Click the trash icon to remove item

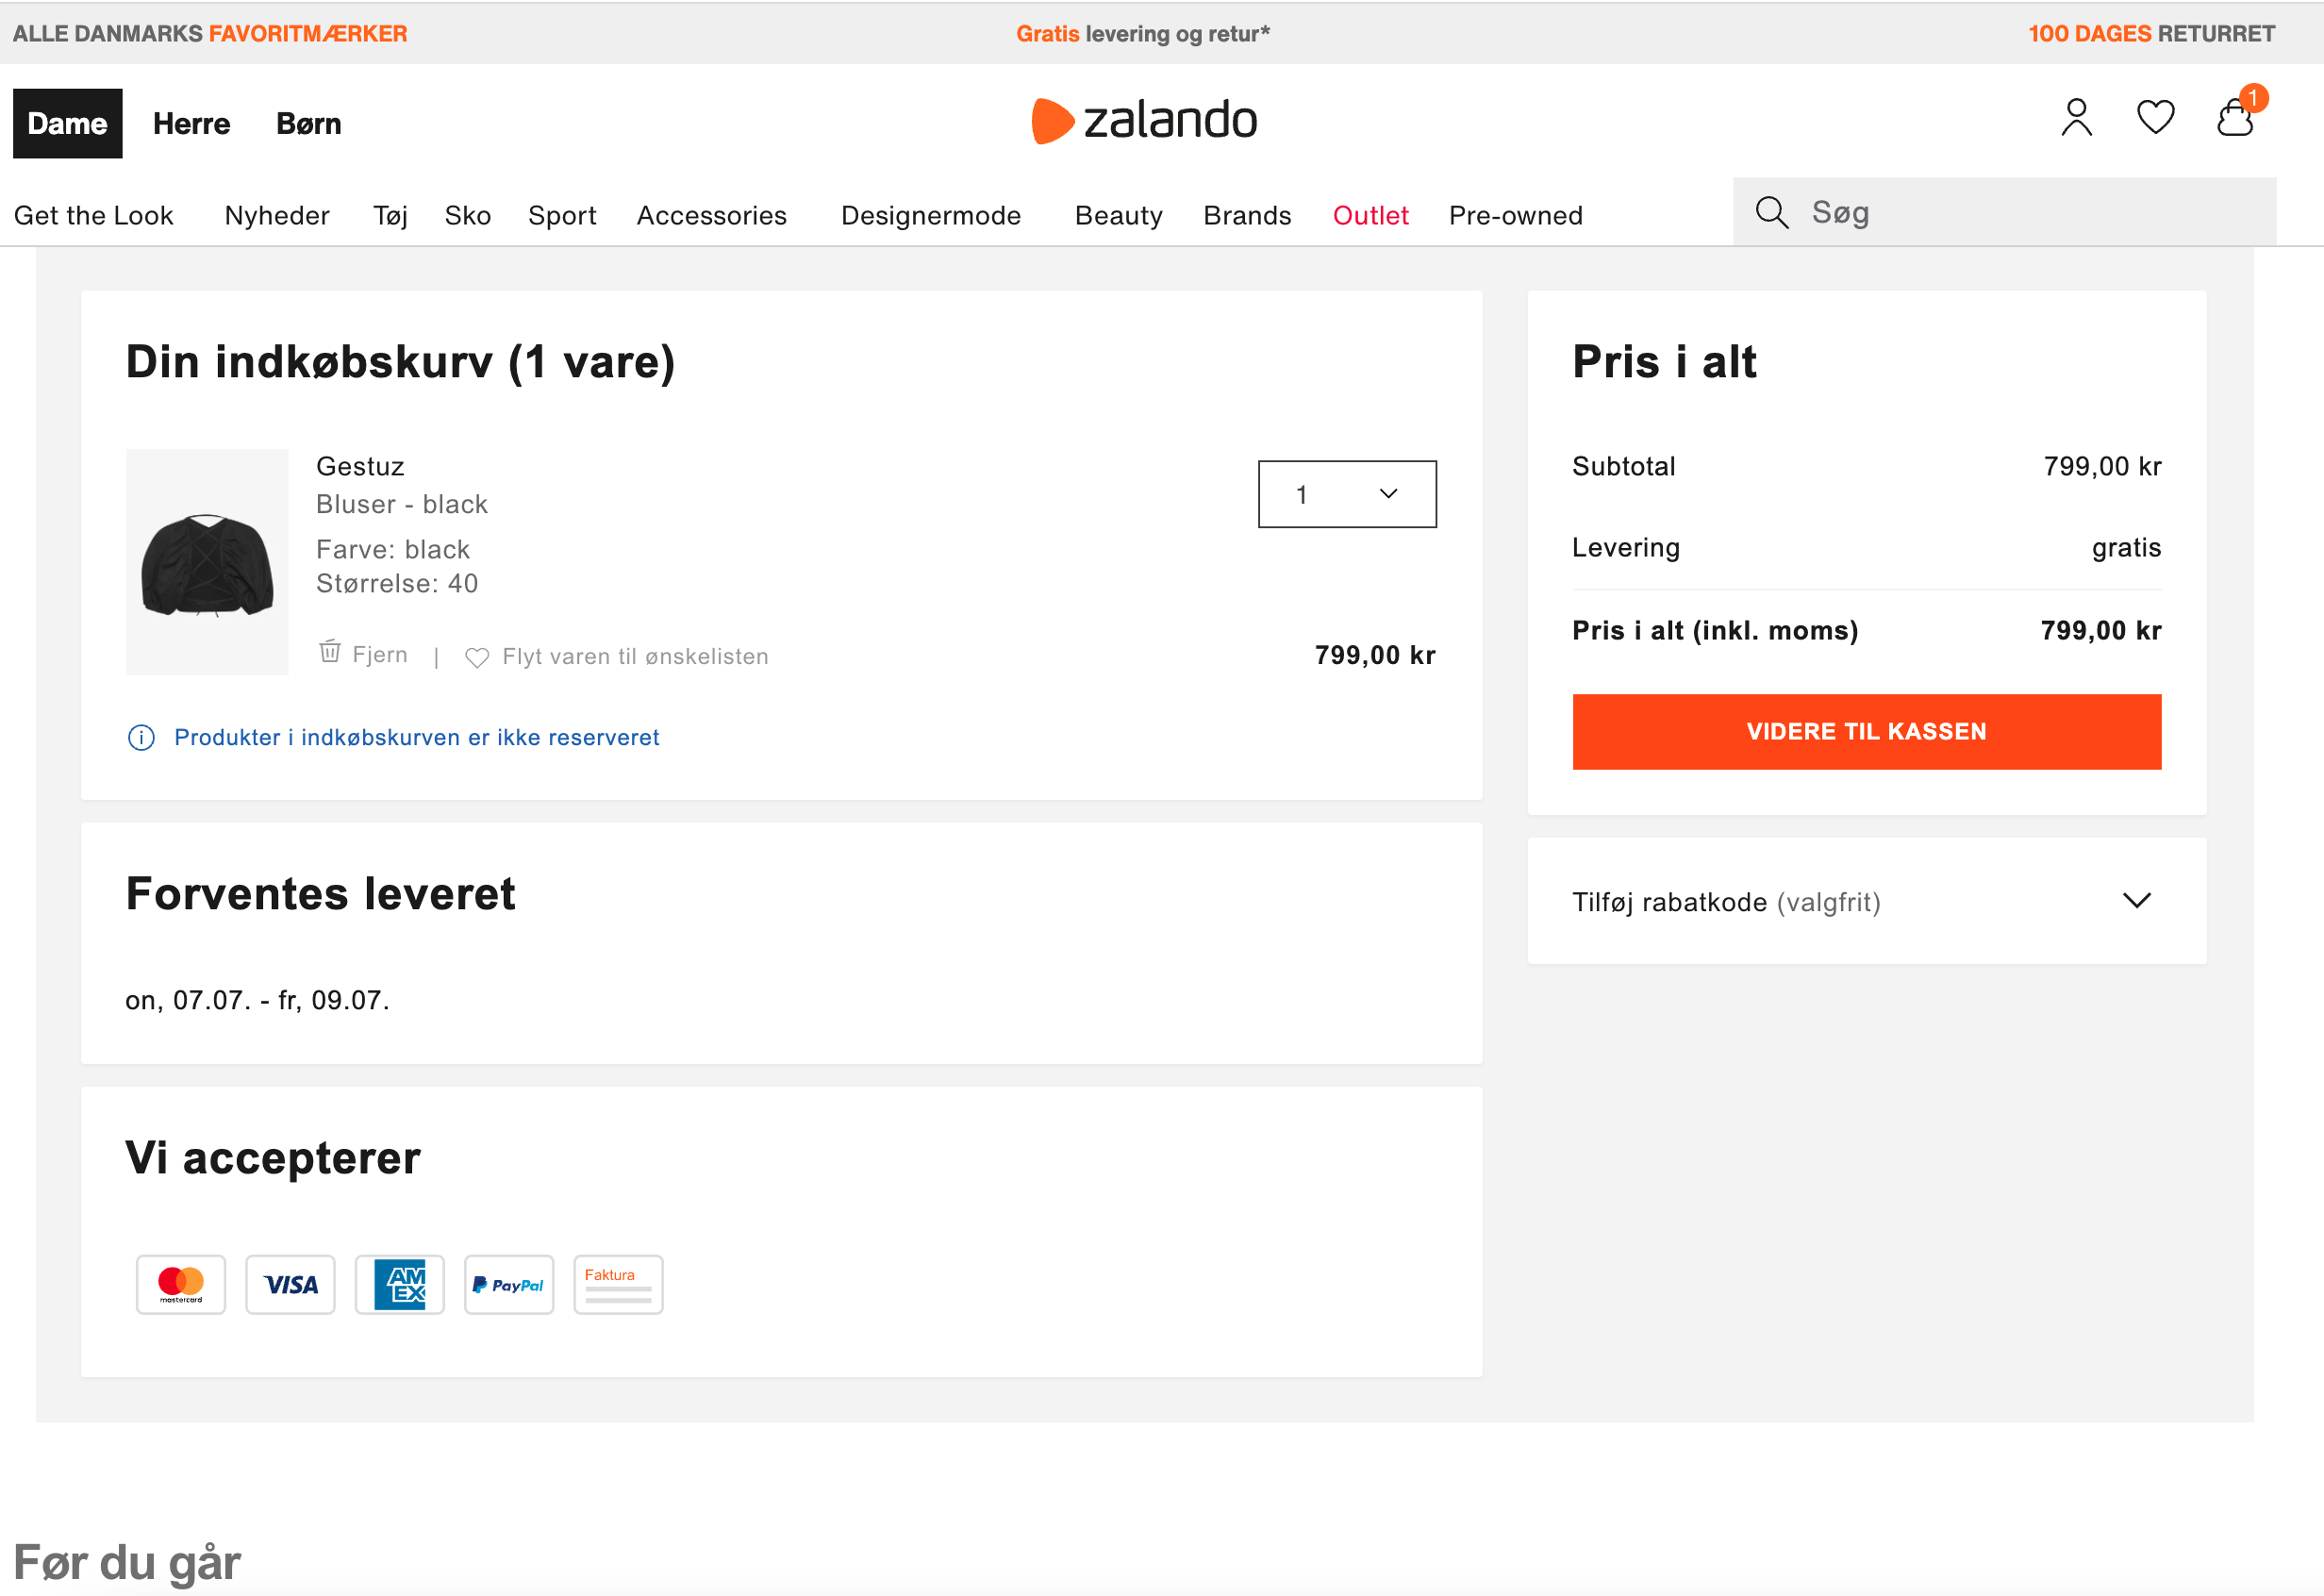[x=329, y=652]
